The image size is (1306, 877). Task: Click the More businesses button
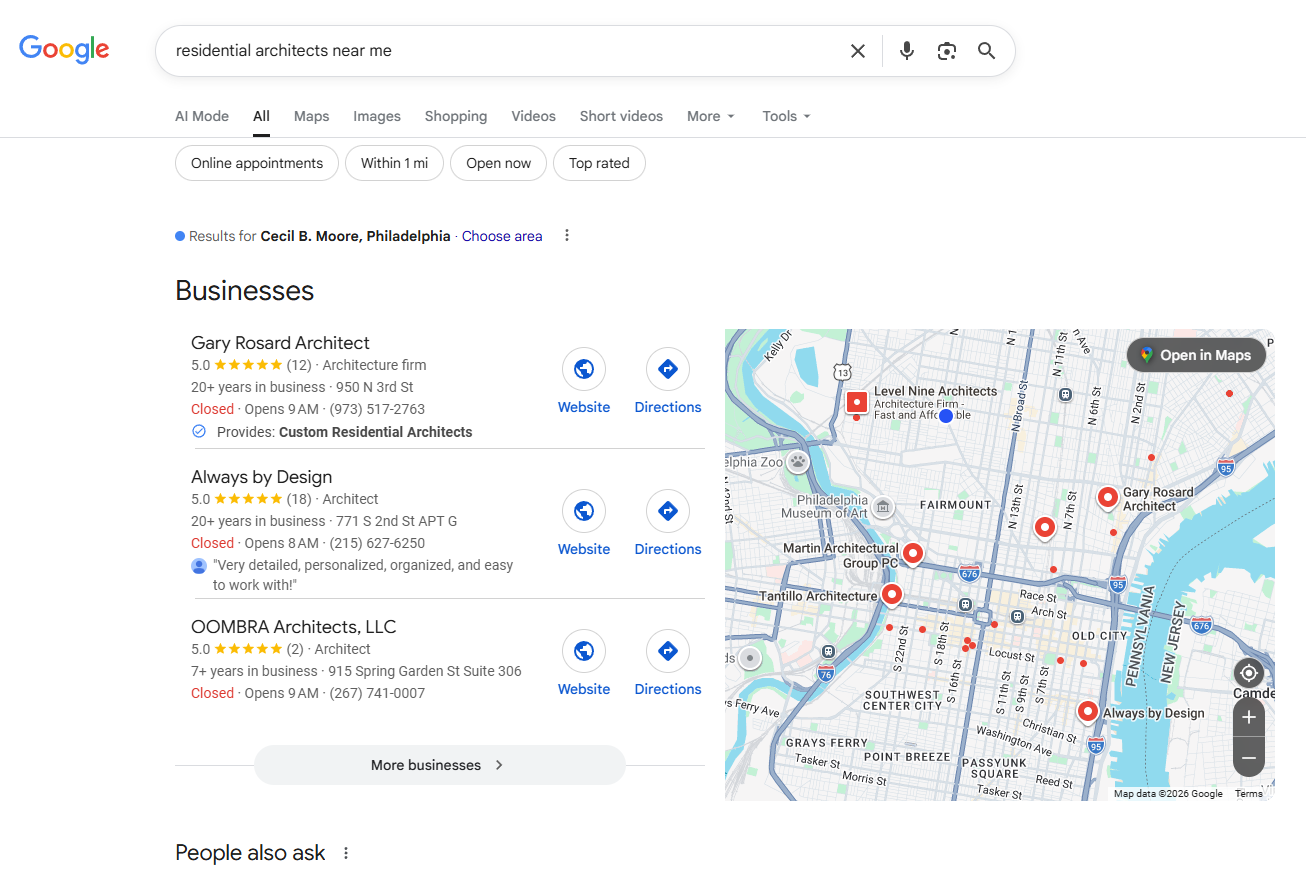(439, 765)
